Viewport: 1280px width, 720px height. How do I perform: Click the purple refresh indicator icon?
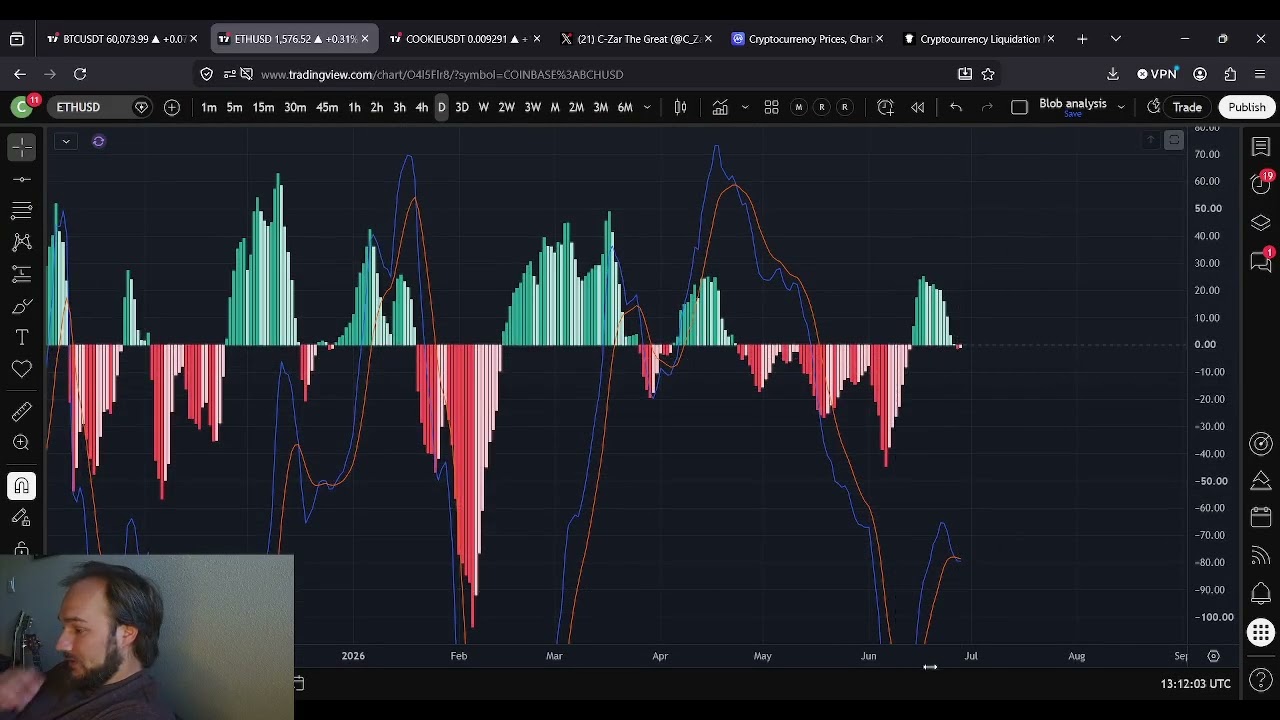(x=98, y=141)
